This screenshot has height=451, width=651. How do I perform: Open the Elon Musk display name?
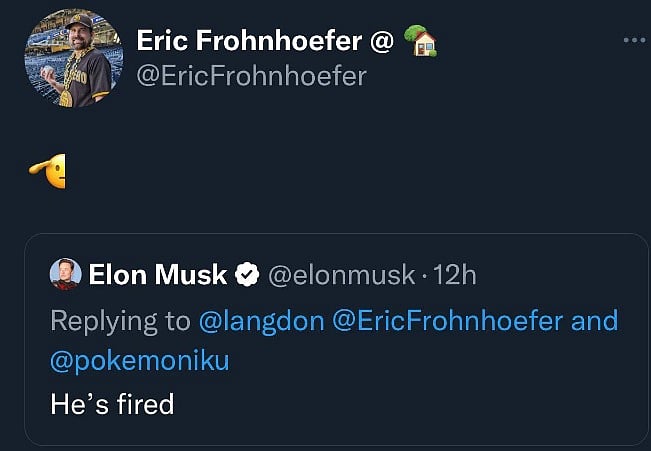[x=159, y=274]
